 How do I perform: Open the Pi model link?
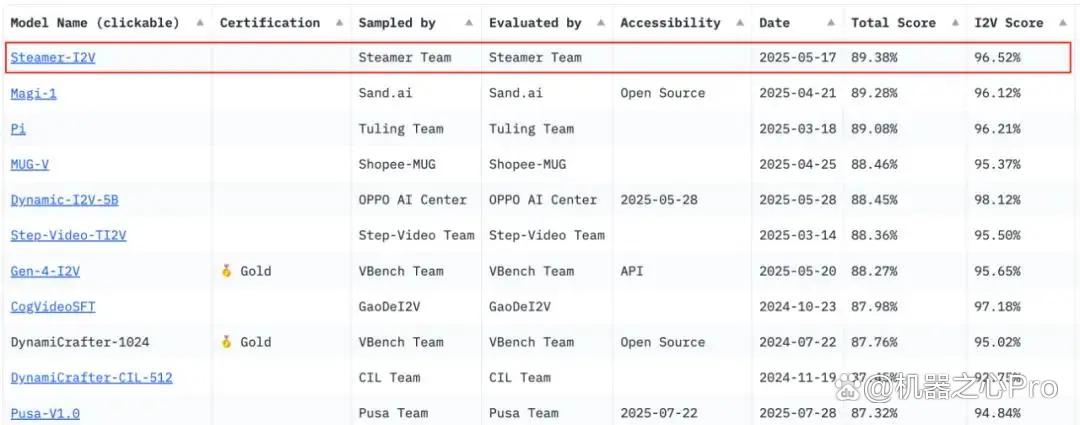click(19, 129)
